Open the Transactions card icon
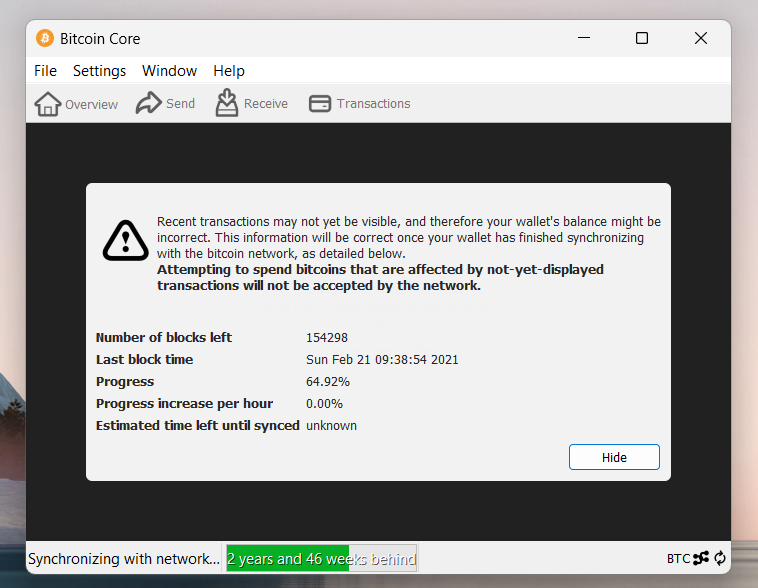This screenshot has height=588, width=758. [x=320, y=103]
